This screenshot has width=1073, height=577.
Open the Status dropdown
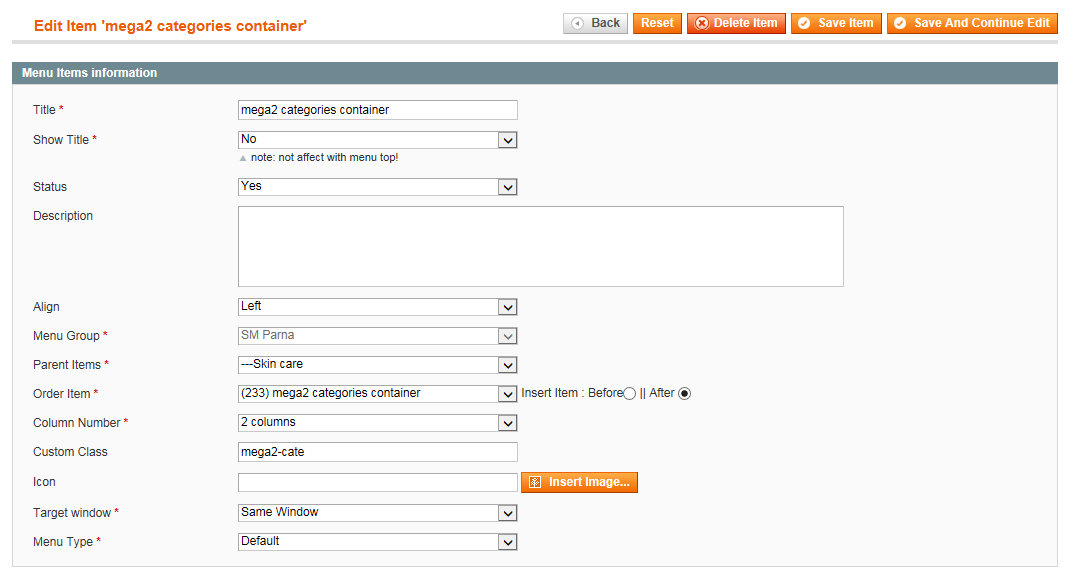click(x=378, y=187)
